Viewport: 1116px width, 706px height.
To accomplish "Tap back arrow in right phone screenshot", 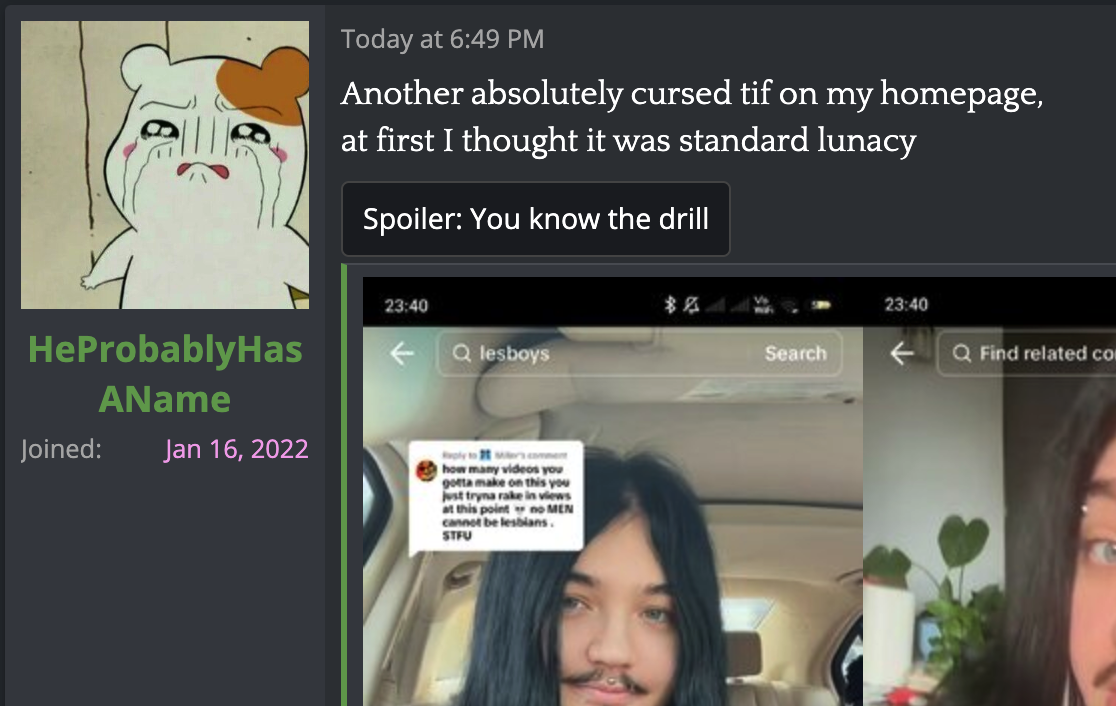I will pos(901,353).
